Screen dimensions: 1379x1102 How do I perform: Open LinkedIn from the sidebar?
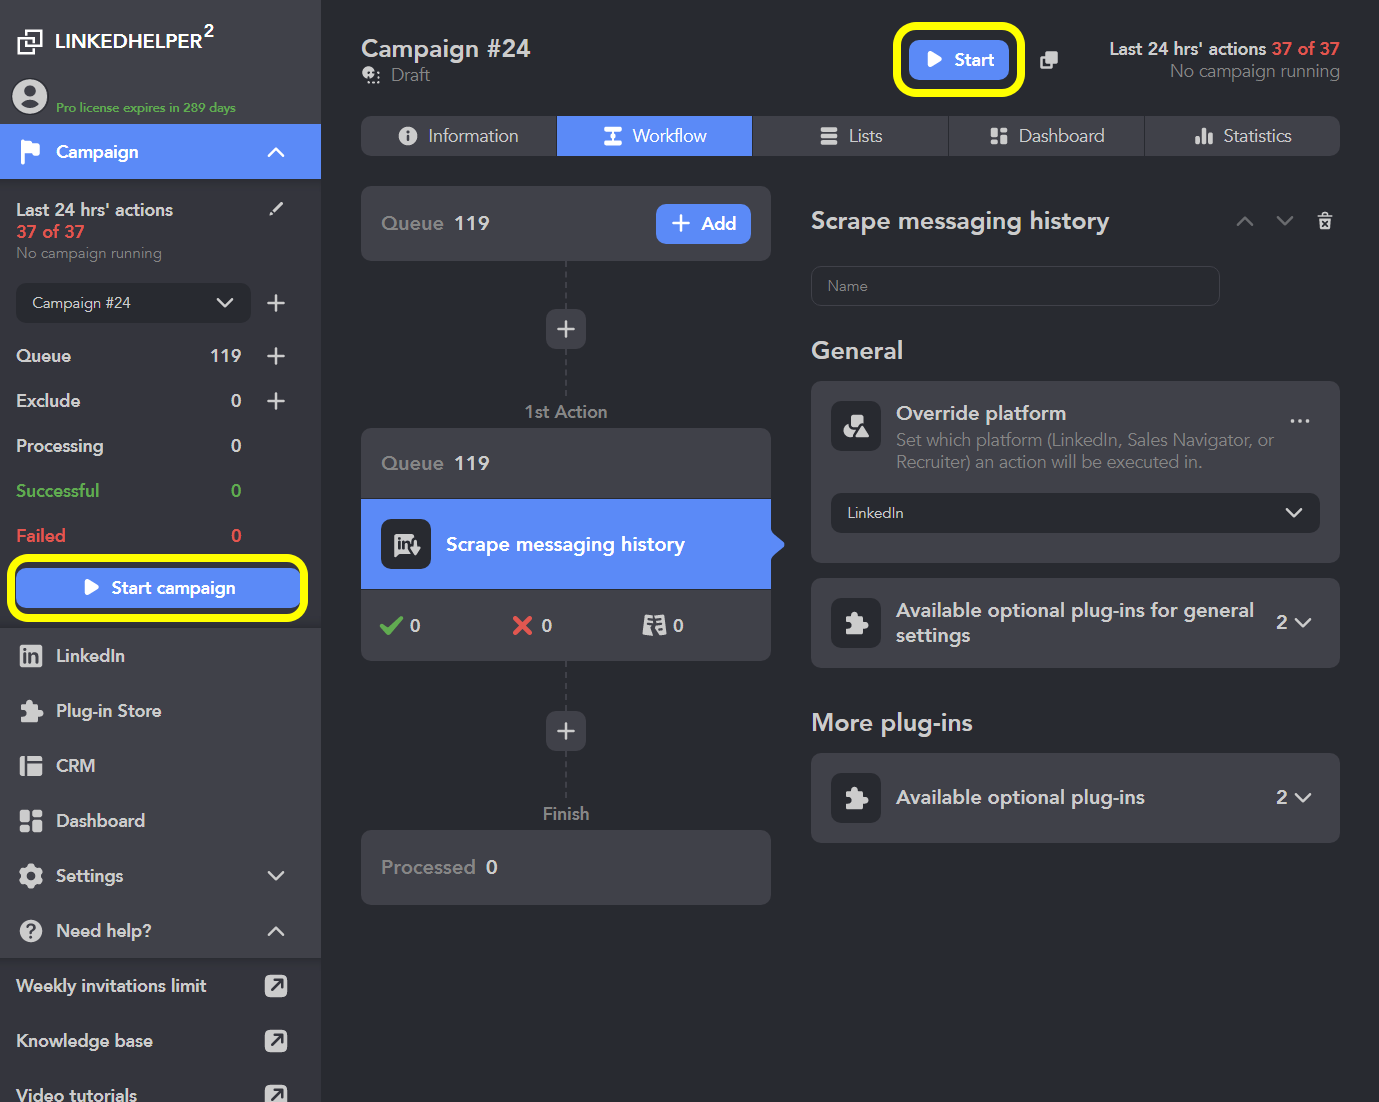(160, 656)
